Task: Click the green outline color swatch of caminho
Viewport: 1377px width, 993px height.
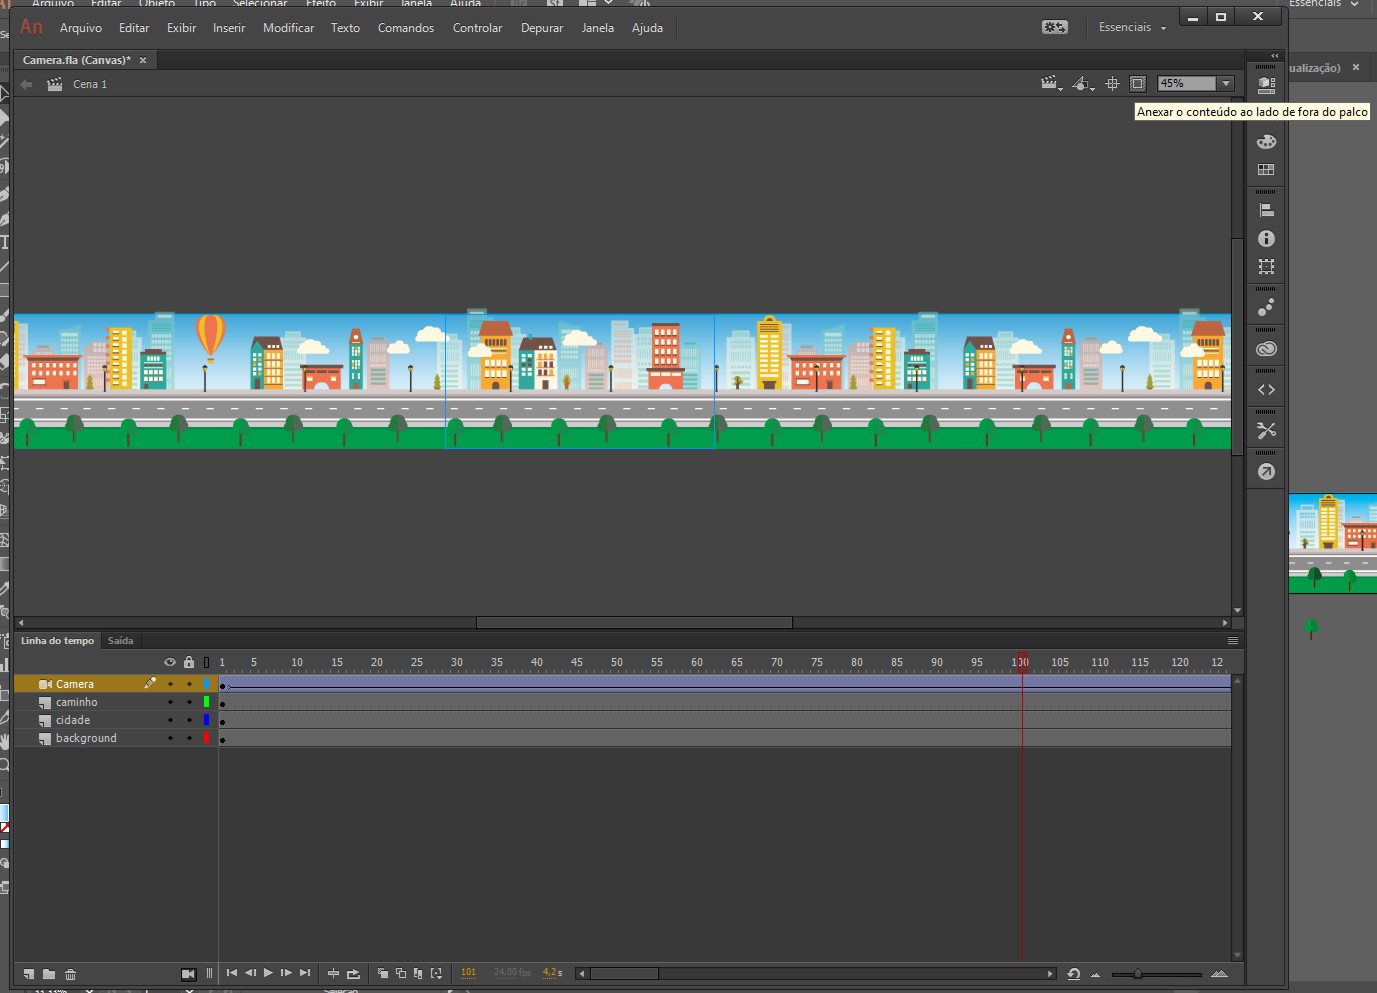Action: 207,702
